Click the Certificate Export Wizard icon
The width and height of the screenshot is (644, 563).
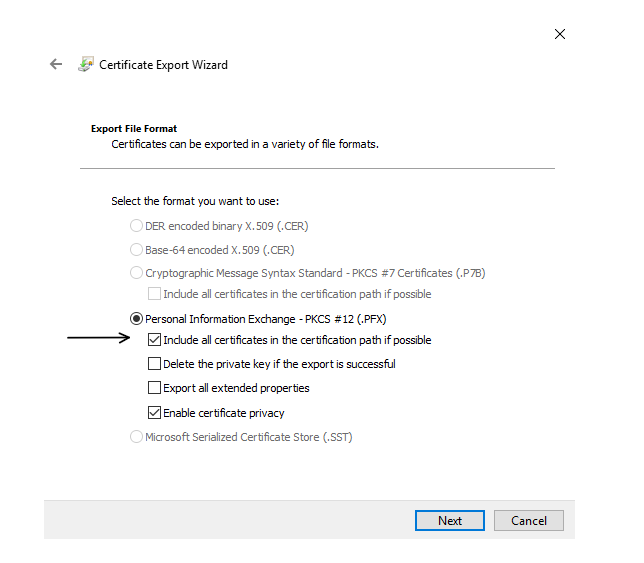point(86,65)
